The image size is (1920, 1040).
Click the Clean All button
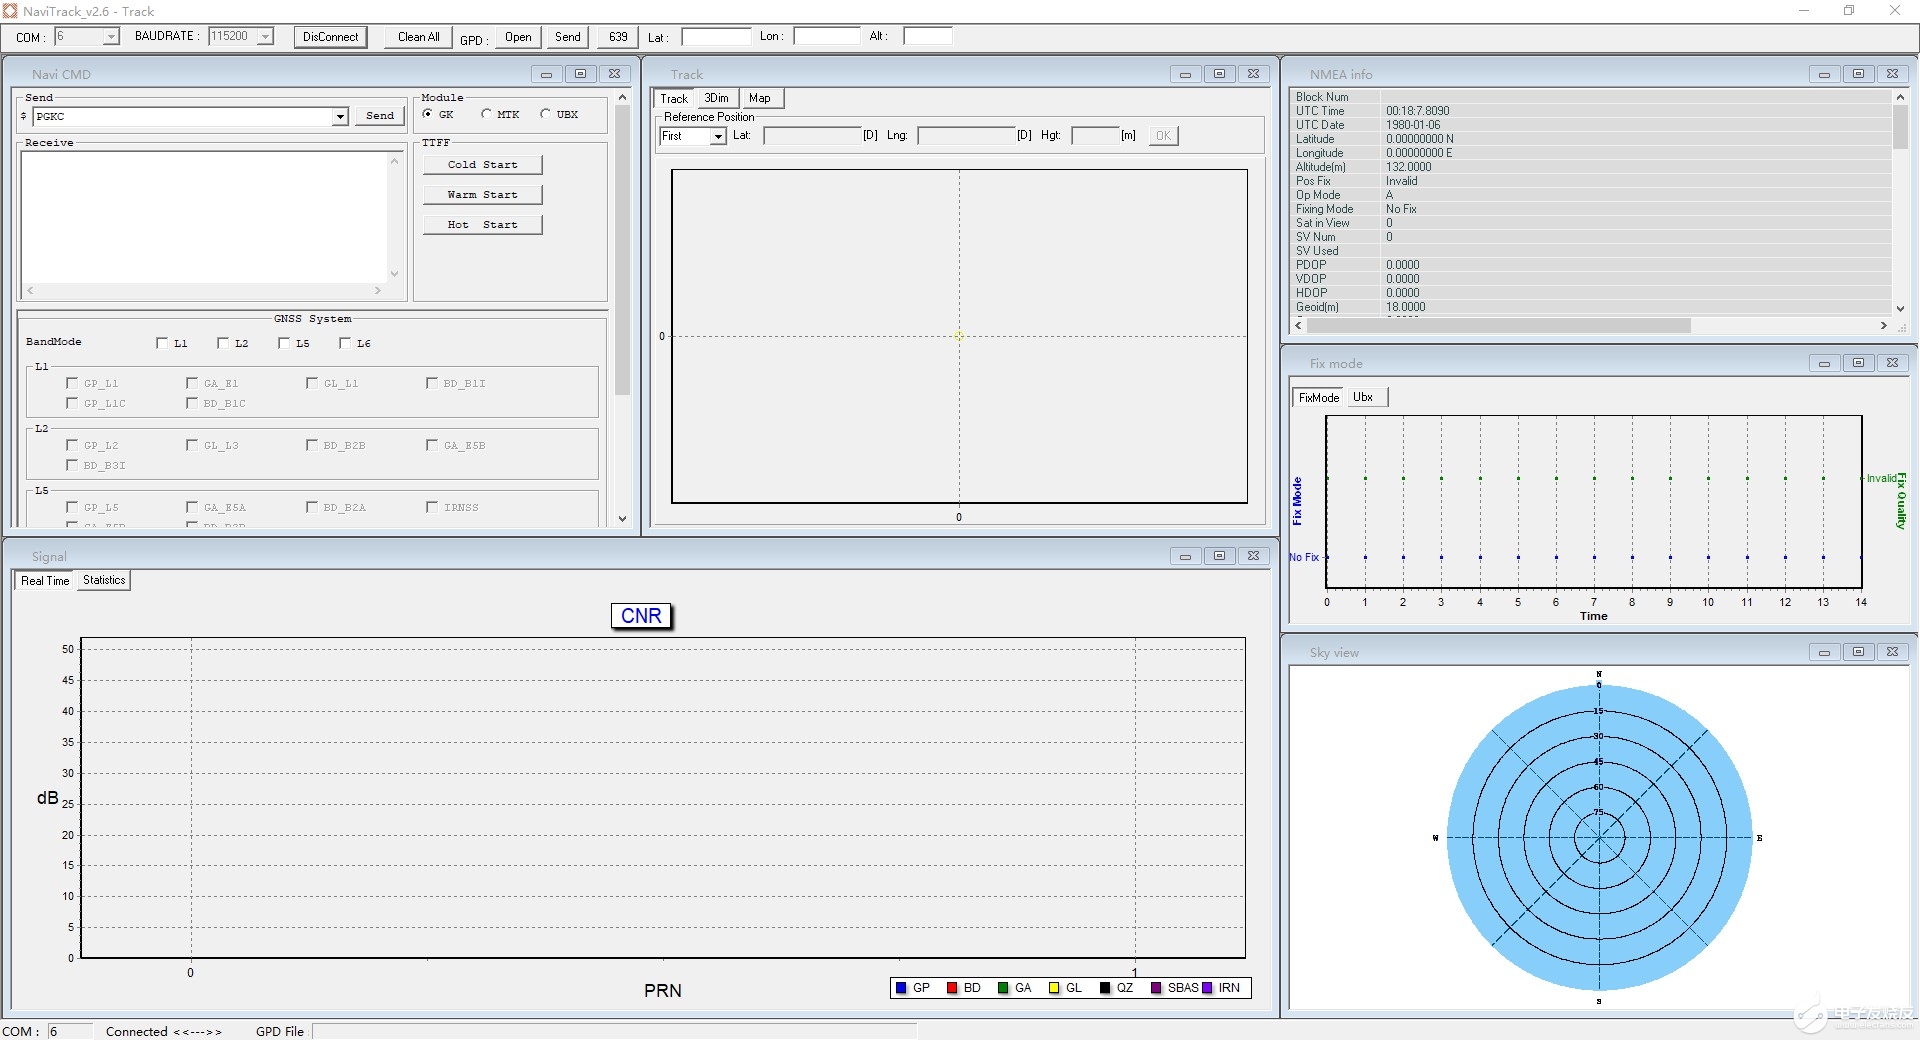coord(419,37)
